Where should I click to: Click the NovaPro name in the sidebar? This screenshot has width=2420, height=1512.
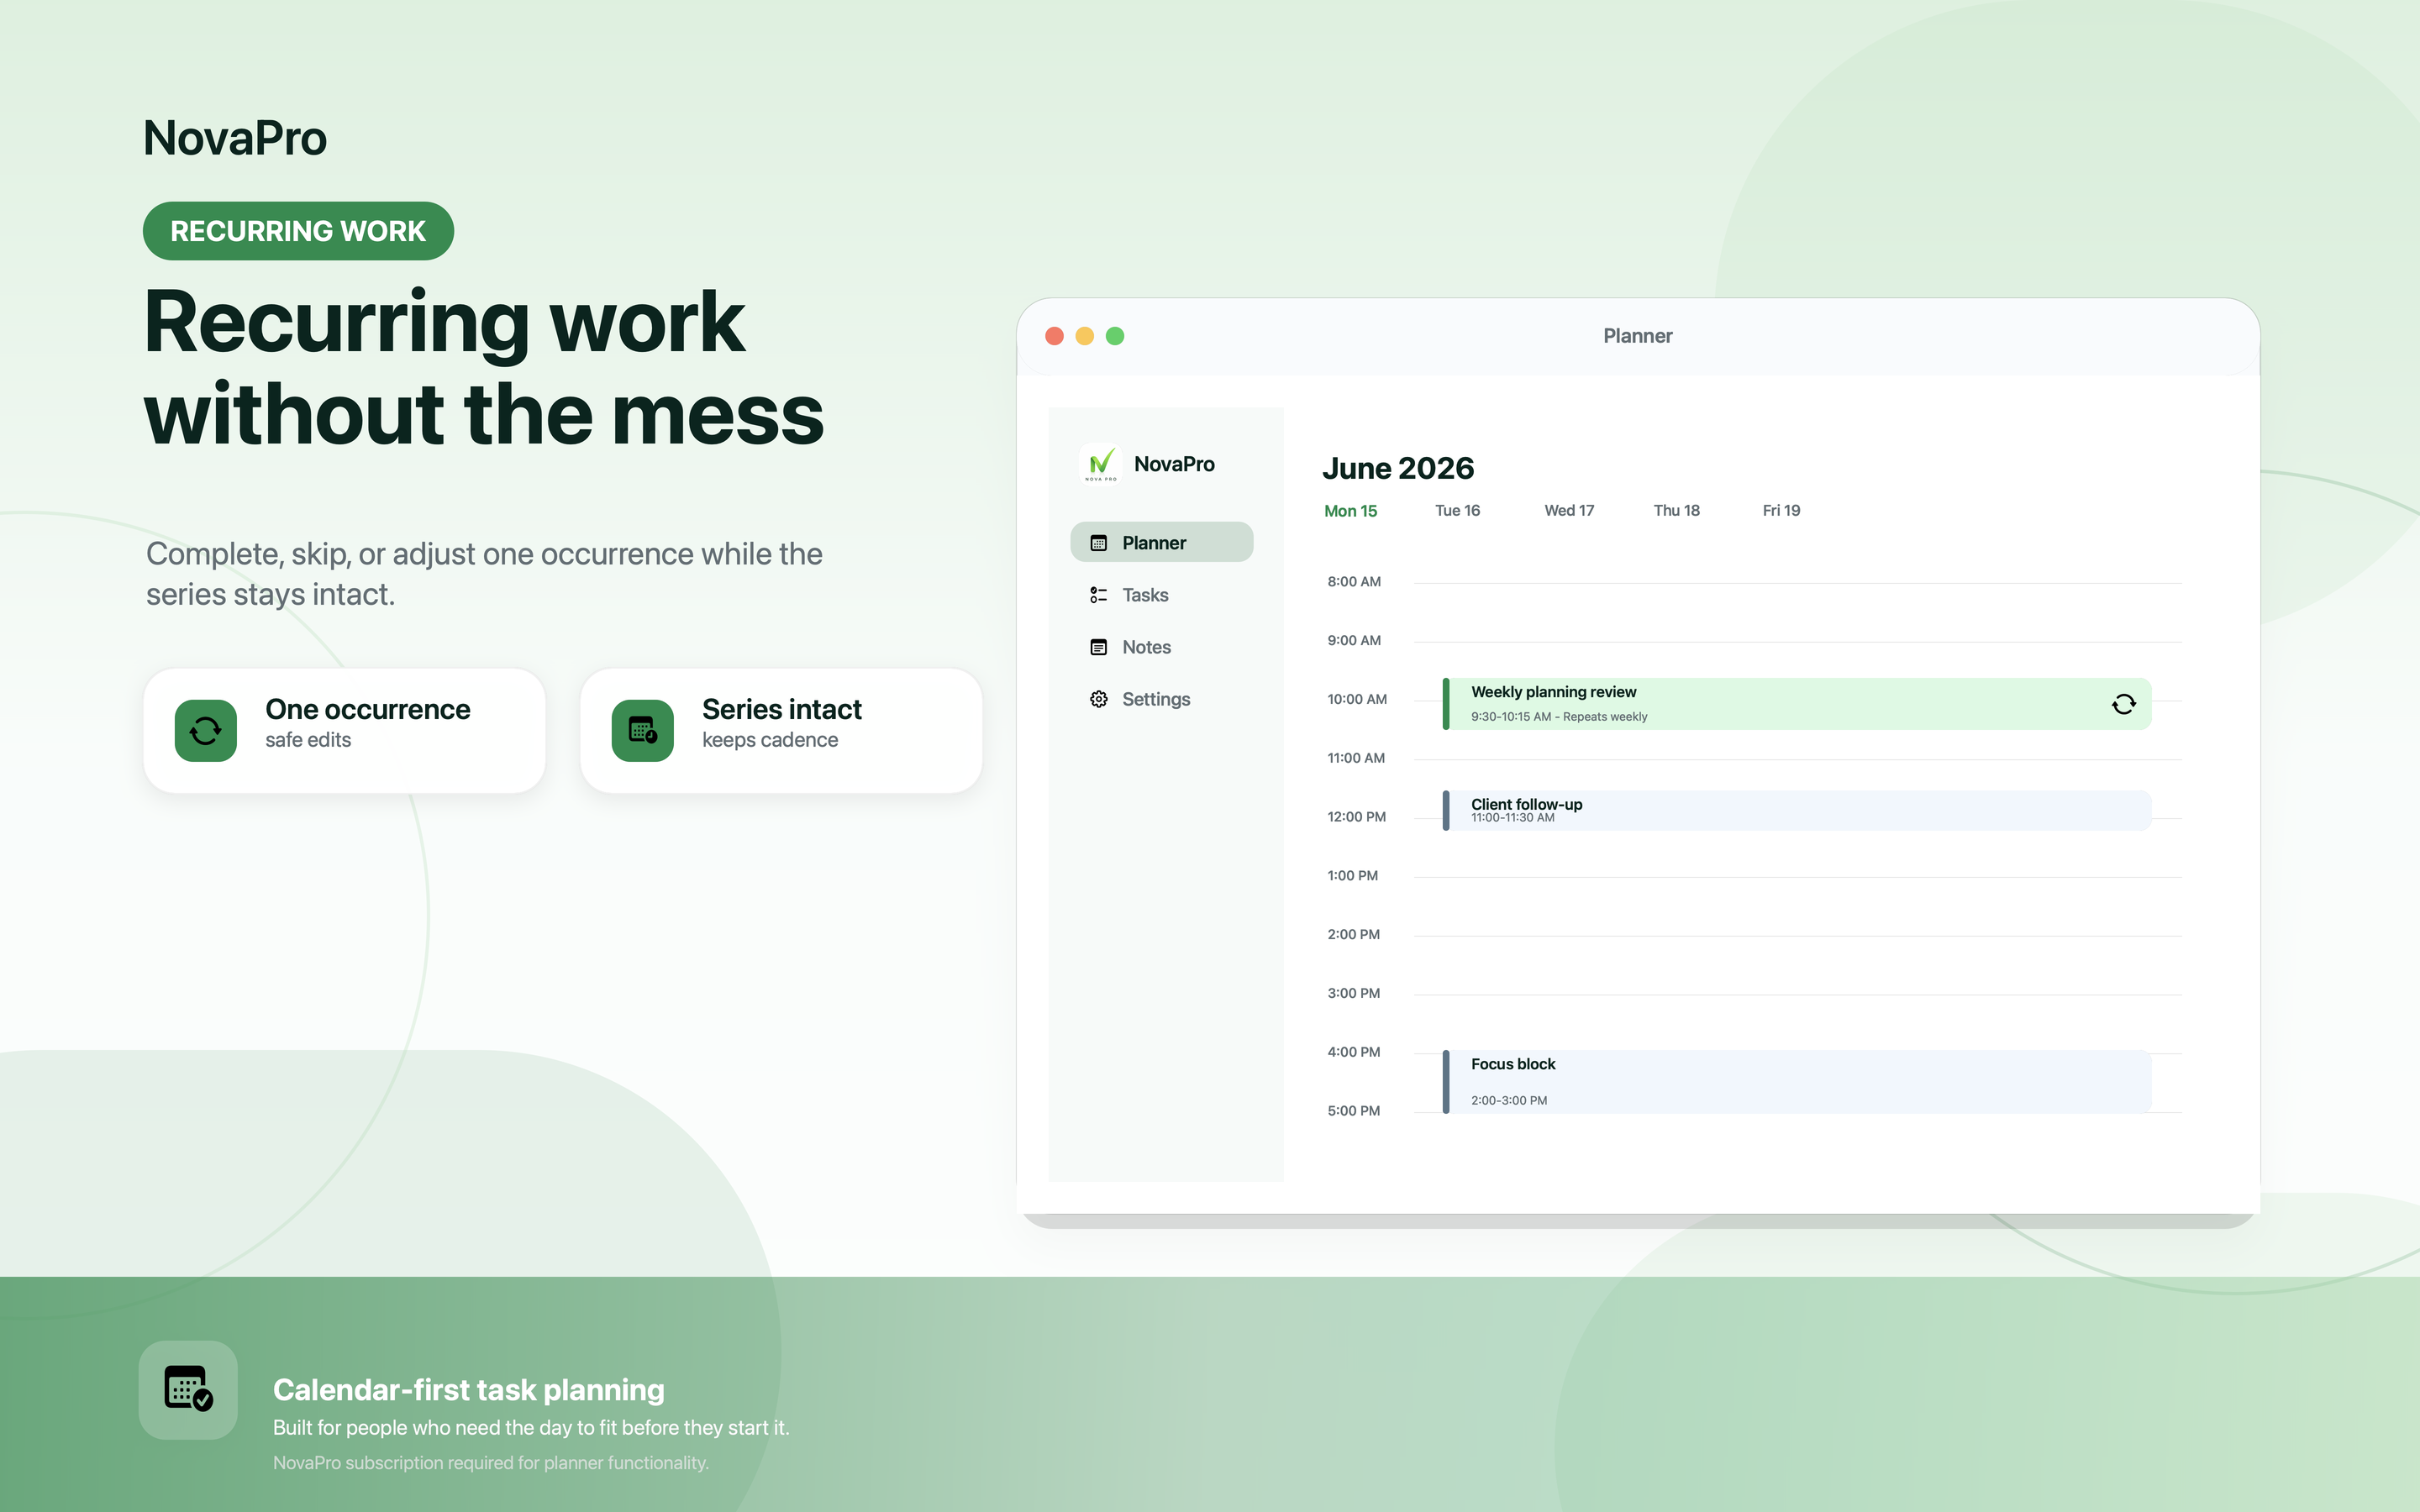(x=1174, y=464)
